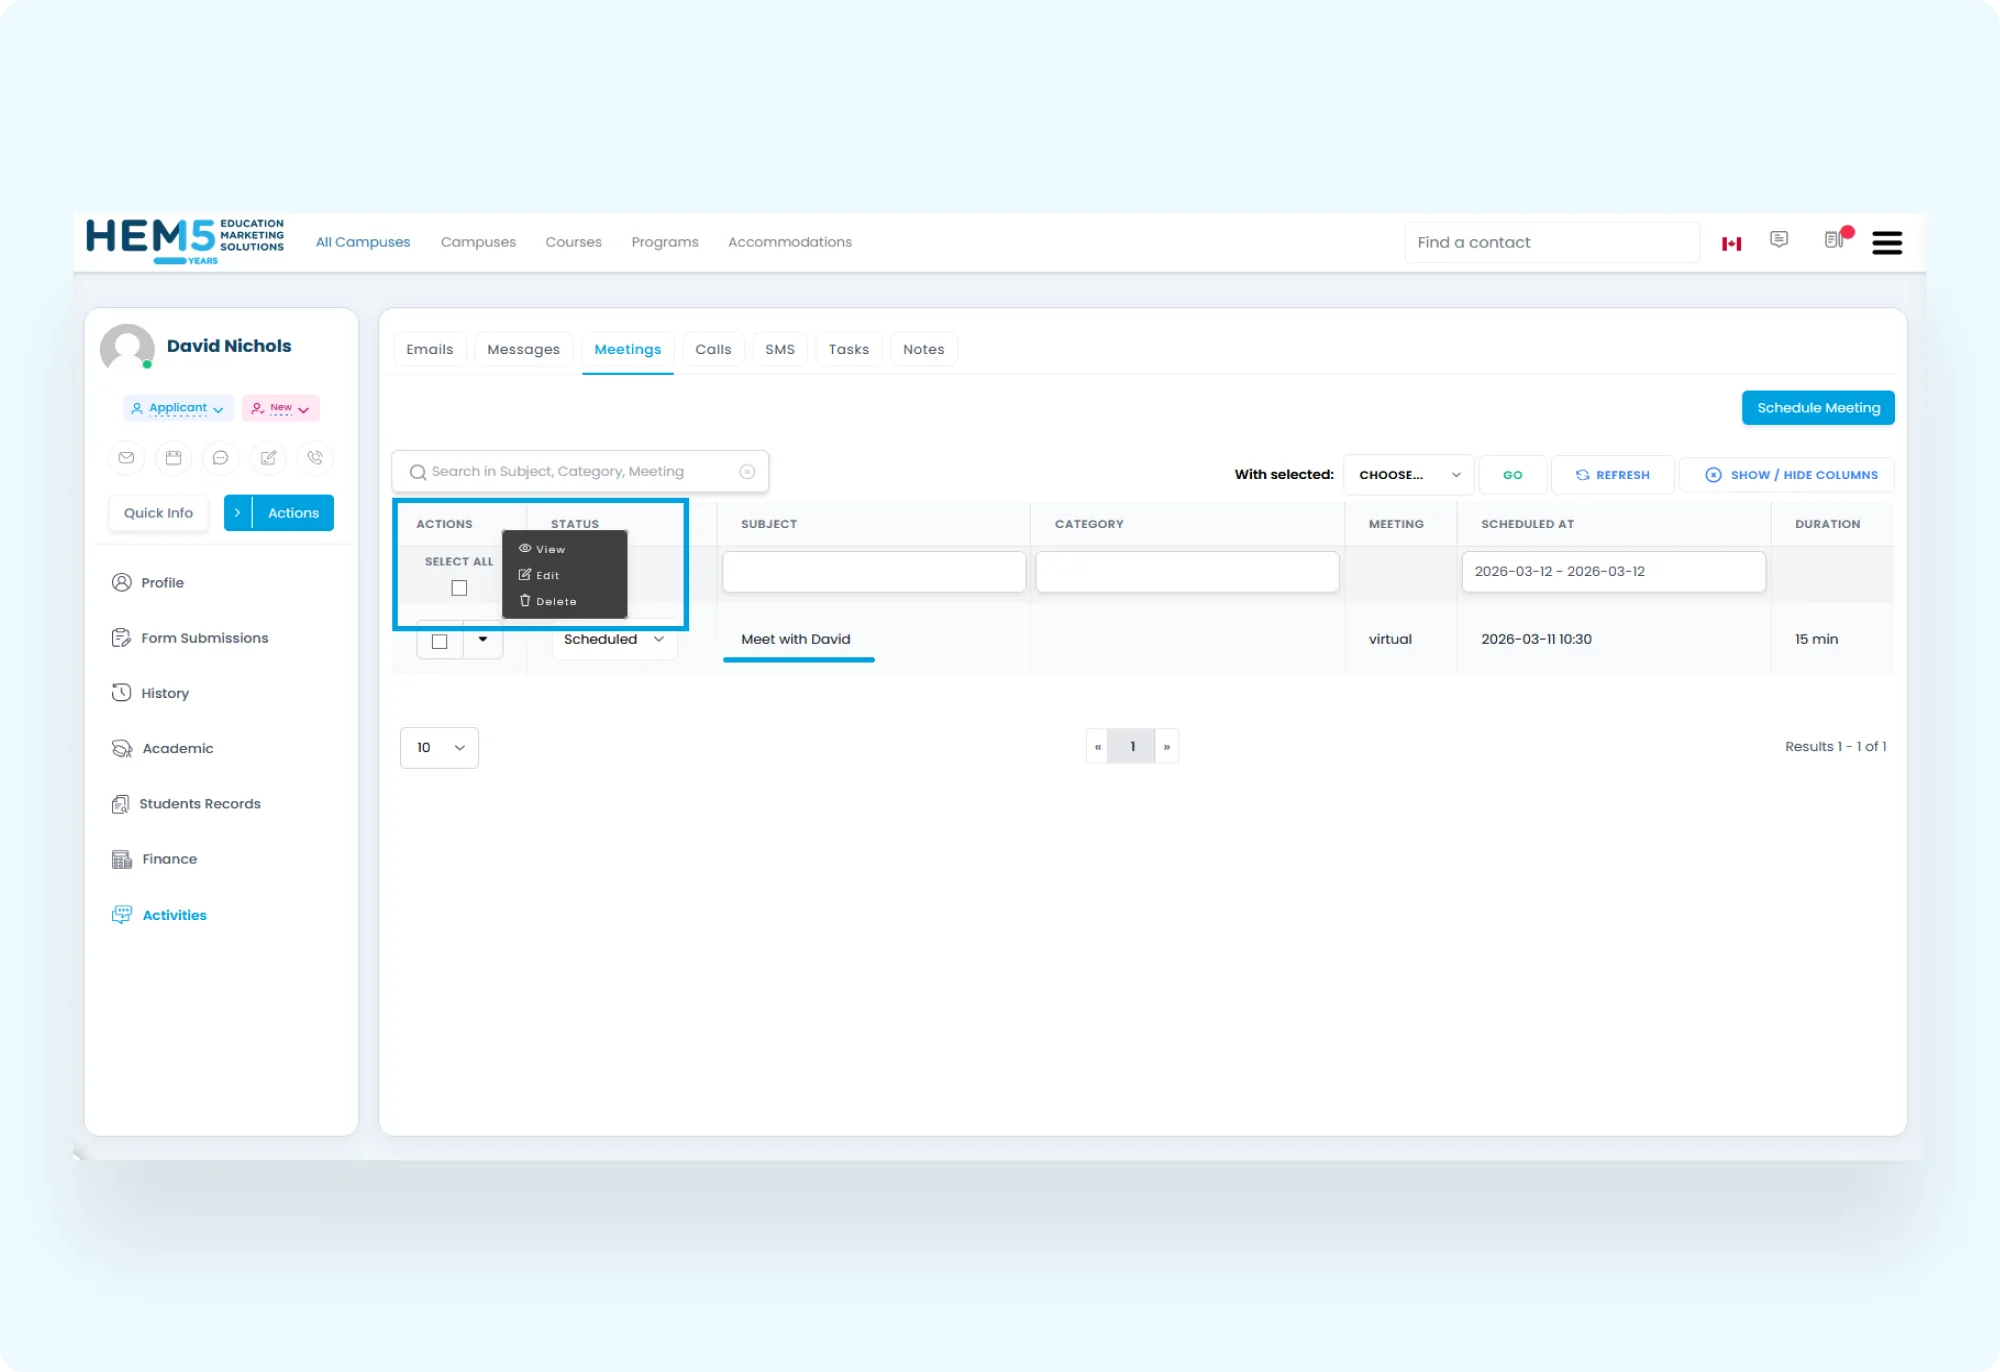2000x1372 pixels.
Task: Click the Schedule Meeting button
Action: click(1818, 407)
